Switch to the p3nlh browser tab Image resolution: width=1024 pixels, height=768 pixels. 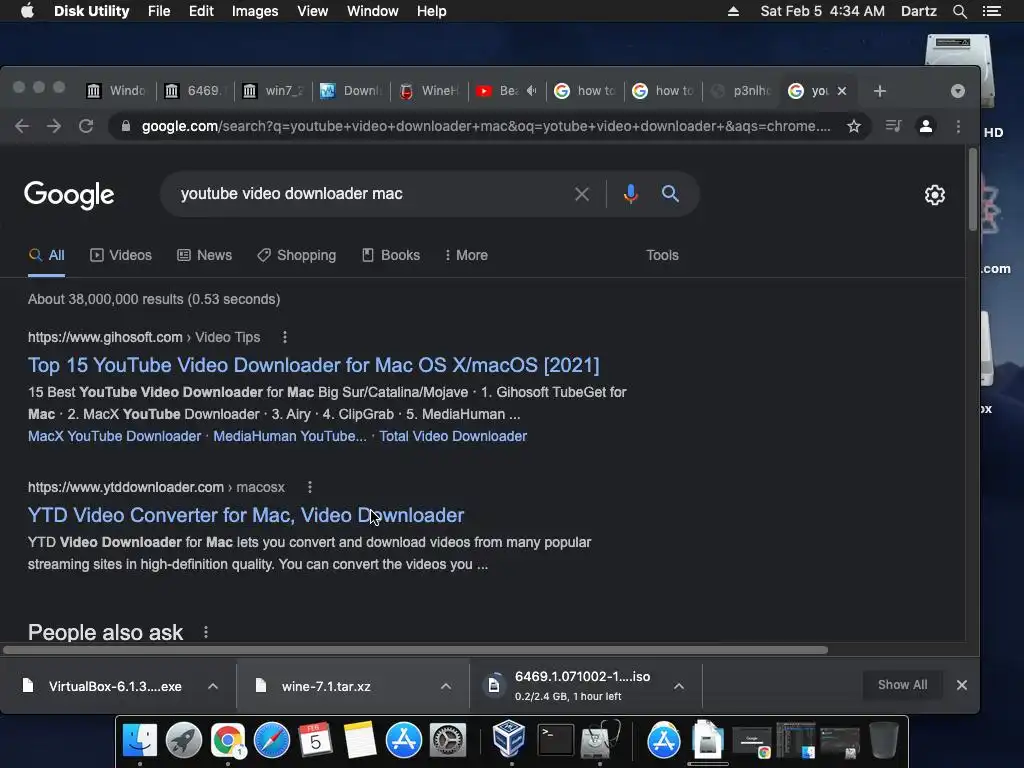coord(741,91)
